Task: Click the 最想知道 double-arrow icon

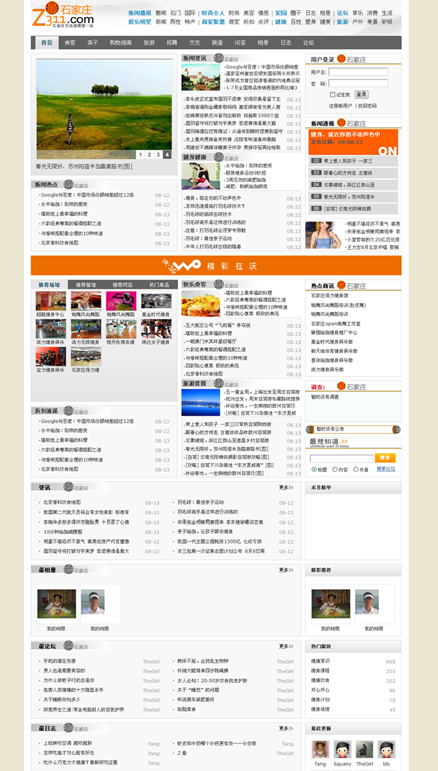Action: [x=344, y=442]
